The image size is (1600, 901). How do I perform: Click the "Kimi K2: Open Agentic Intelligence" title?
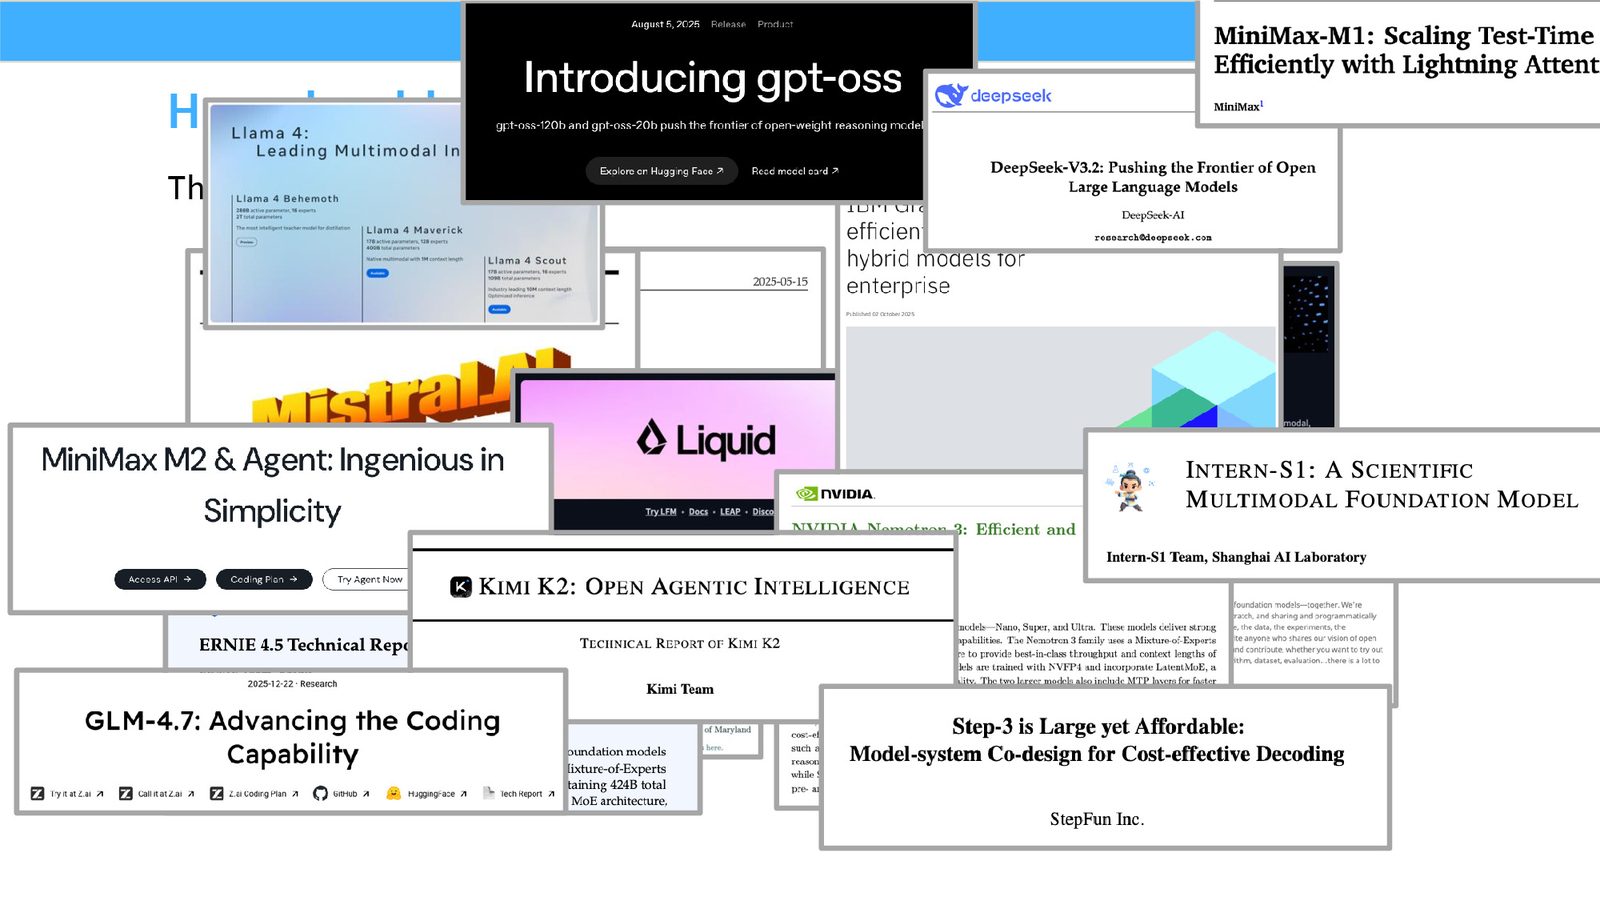pos(694,587)
